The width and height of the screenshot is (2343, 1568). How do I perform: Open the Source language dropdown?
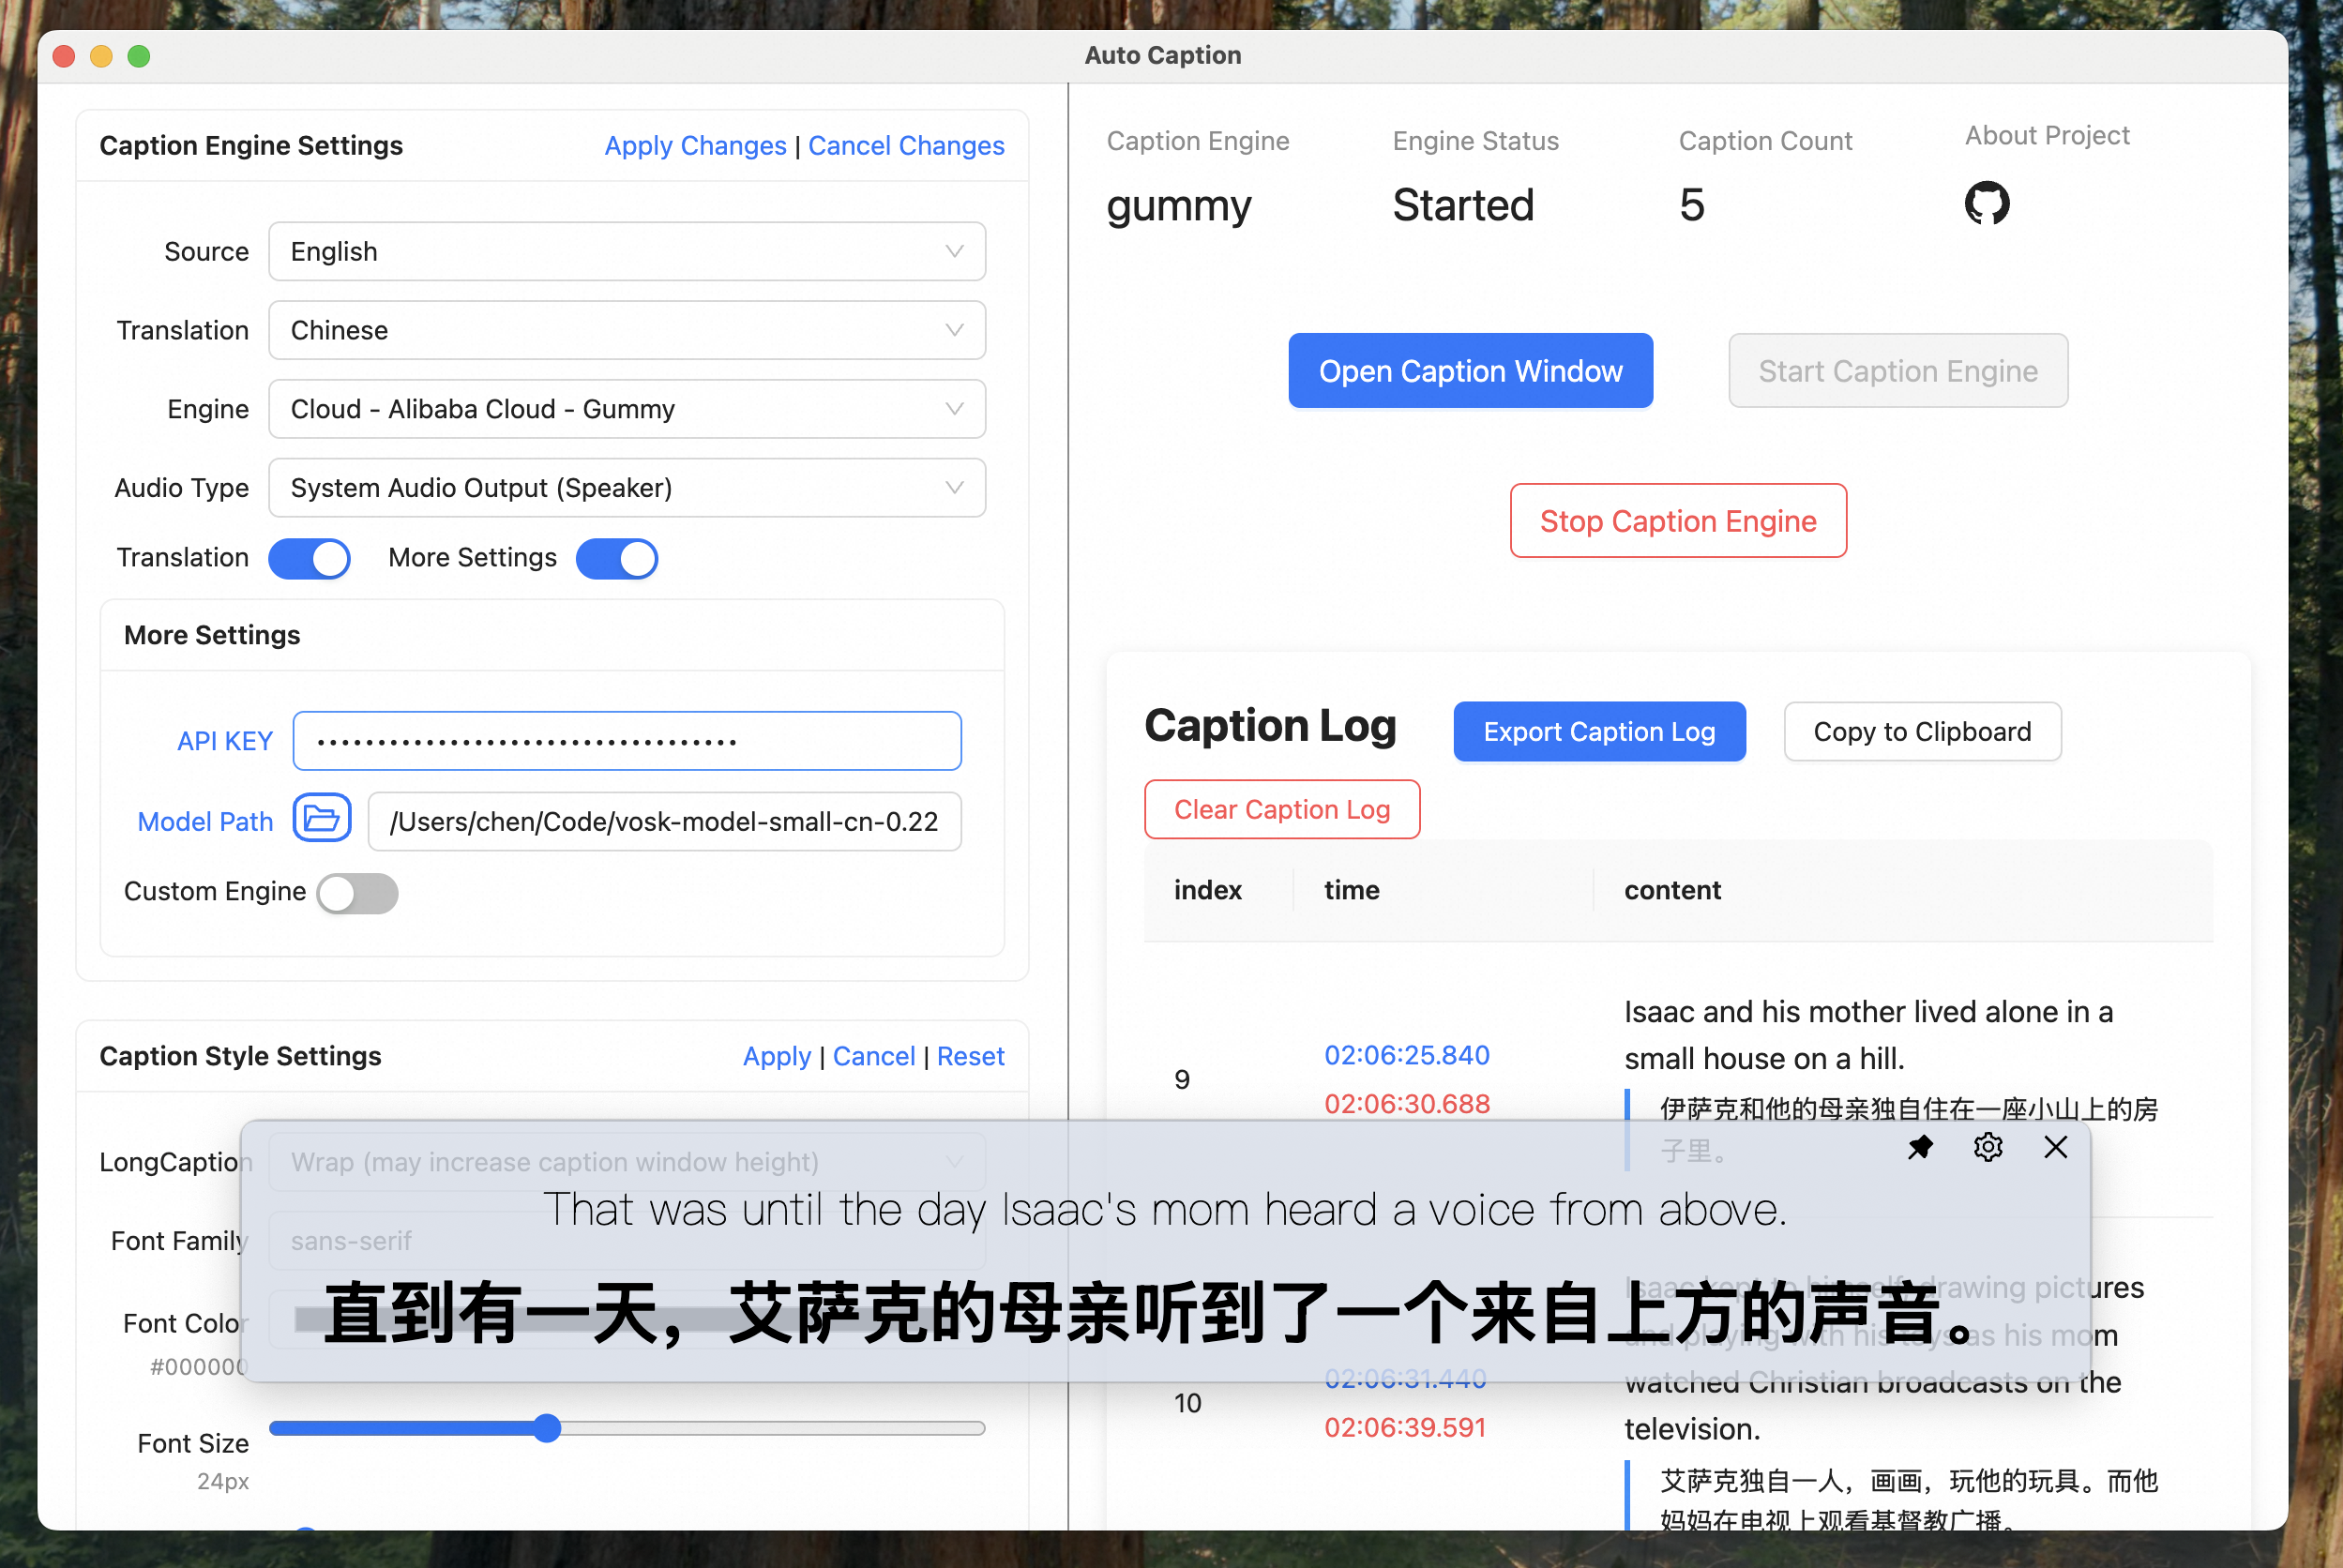click(x=626, y=251)
